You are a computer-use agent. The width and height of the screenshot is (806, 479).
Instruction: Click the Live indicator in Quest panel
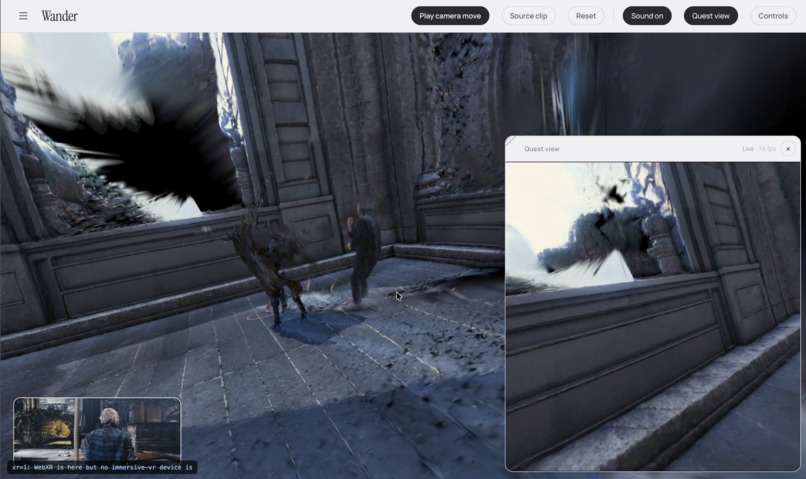tap(747, 149)
